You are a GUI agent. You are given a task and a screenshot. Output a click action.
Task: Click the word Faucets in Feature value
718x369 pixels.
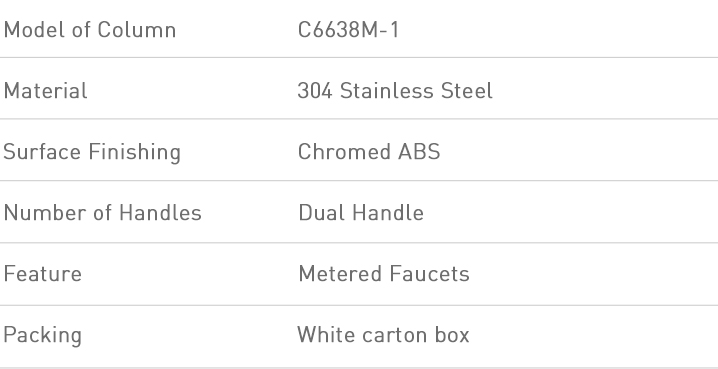[x=430, y=274]
